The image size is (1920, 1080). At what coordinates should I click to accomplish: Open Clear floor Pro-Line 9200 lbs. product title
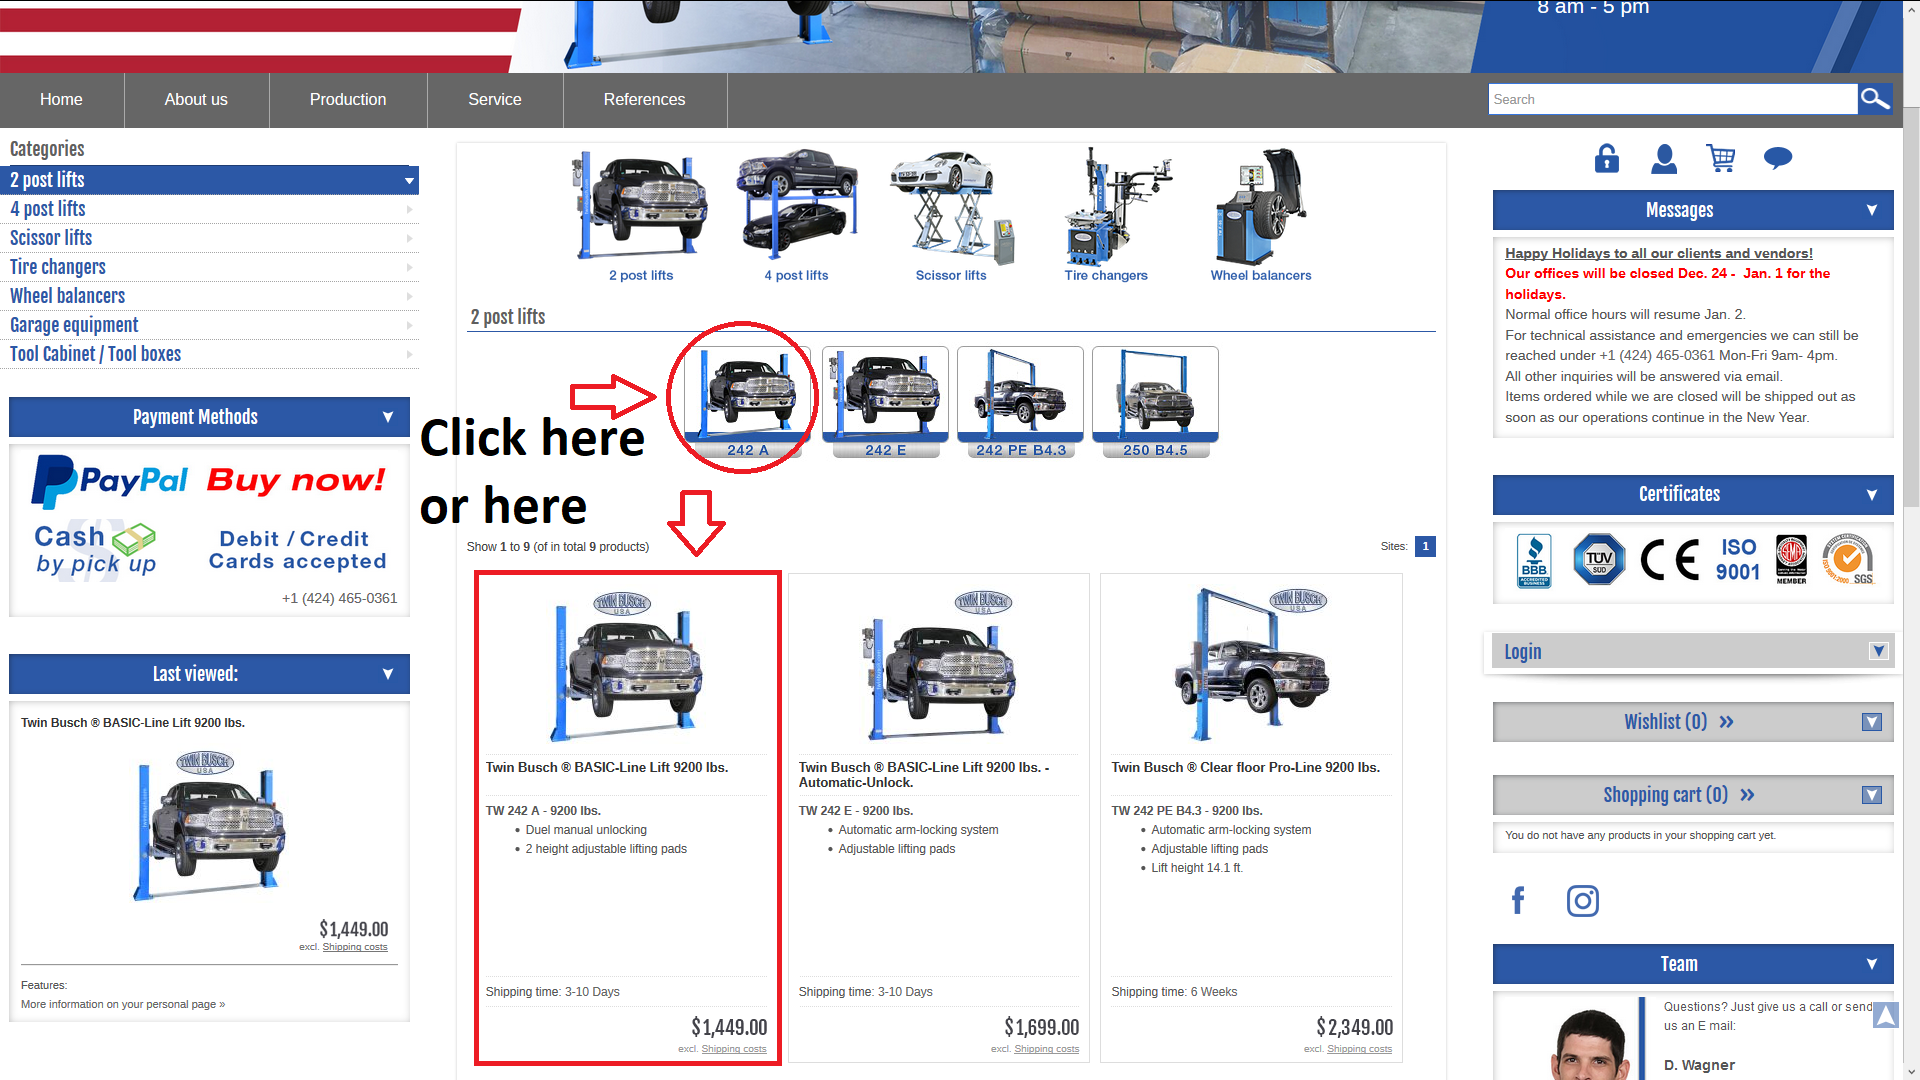[x=1246, y=767]
